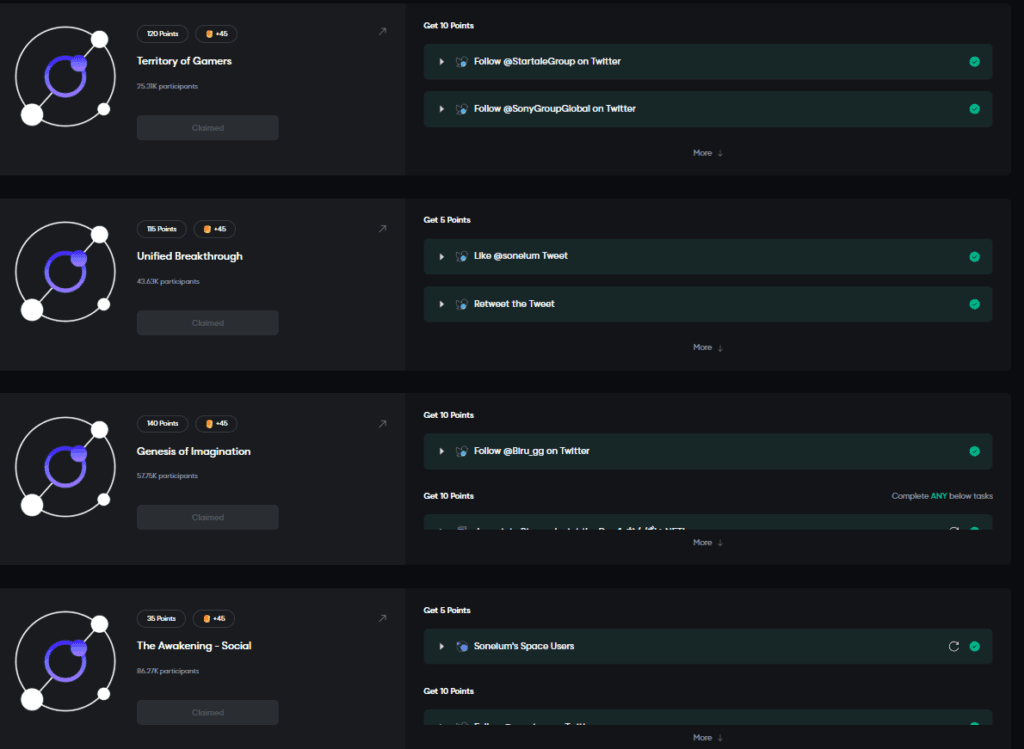Click the 120 Points badge
Viewport: 1024px width, 749px height.
[x=162, y=34]
